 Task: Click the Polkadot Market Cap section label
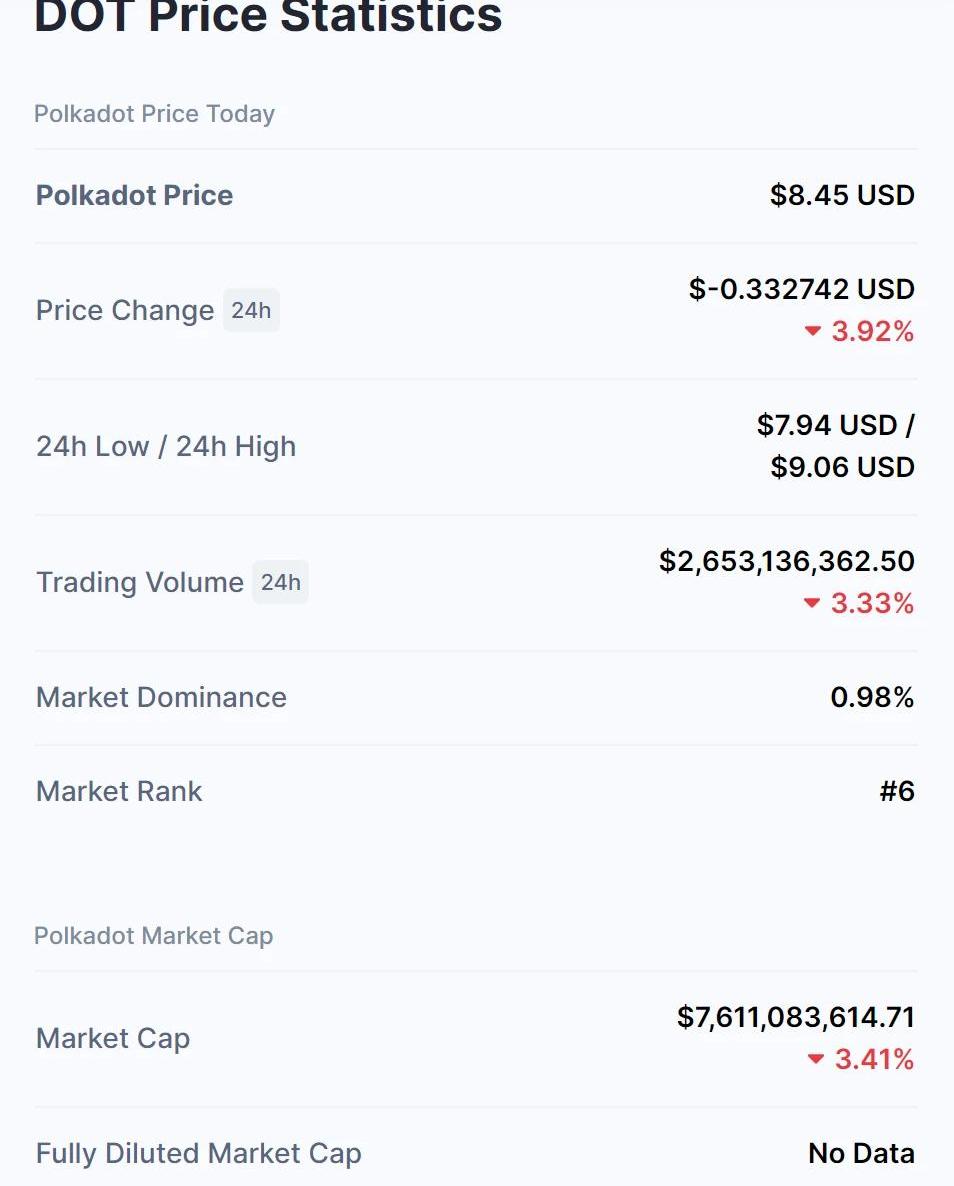pos(153,936)
